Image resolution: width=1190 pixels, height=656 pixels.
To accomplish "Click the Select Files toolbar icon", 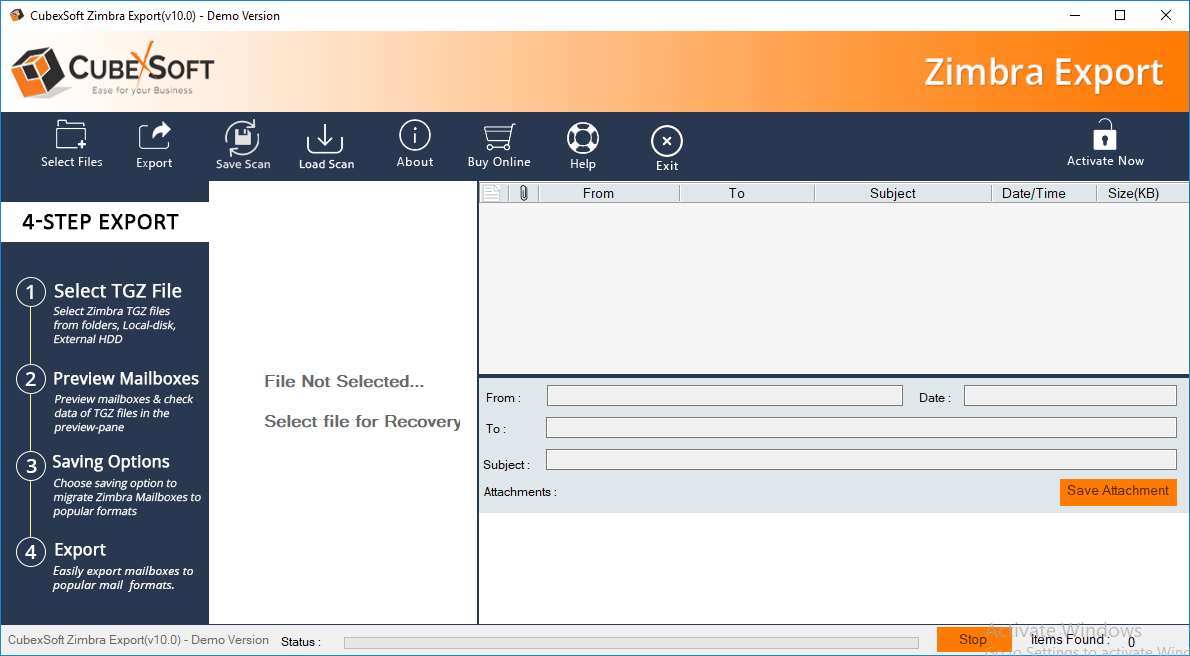I will click(71, 136).
